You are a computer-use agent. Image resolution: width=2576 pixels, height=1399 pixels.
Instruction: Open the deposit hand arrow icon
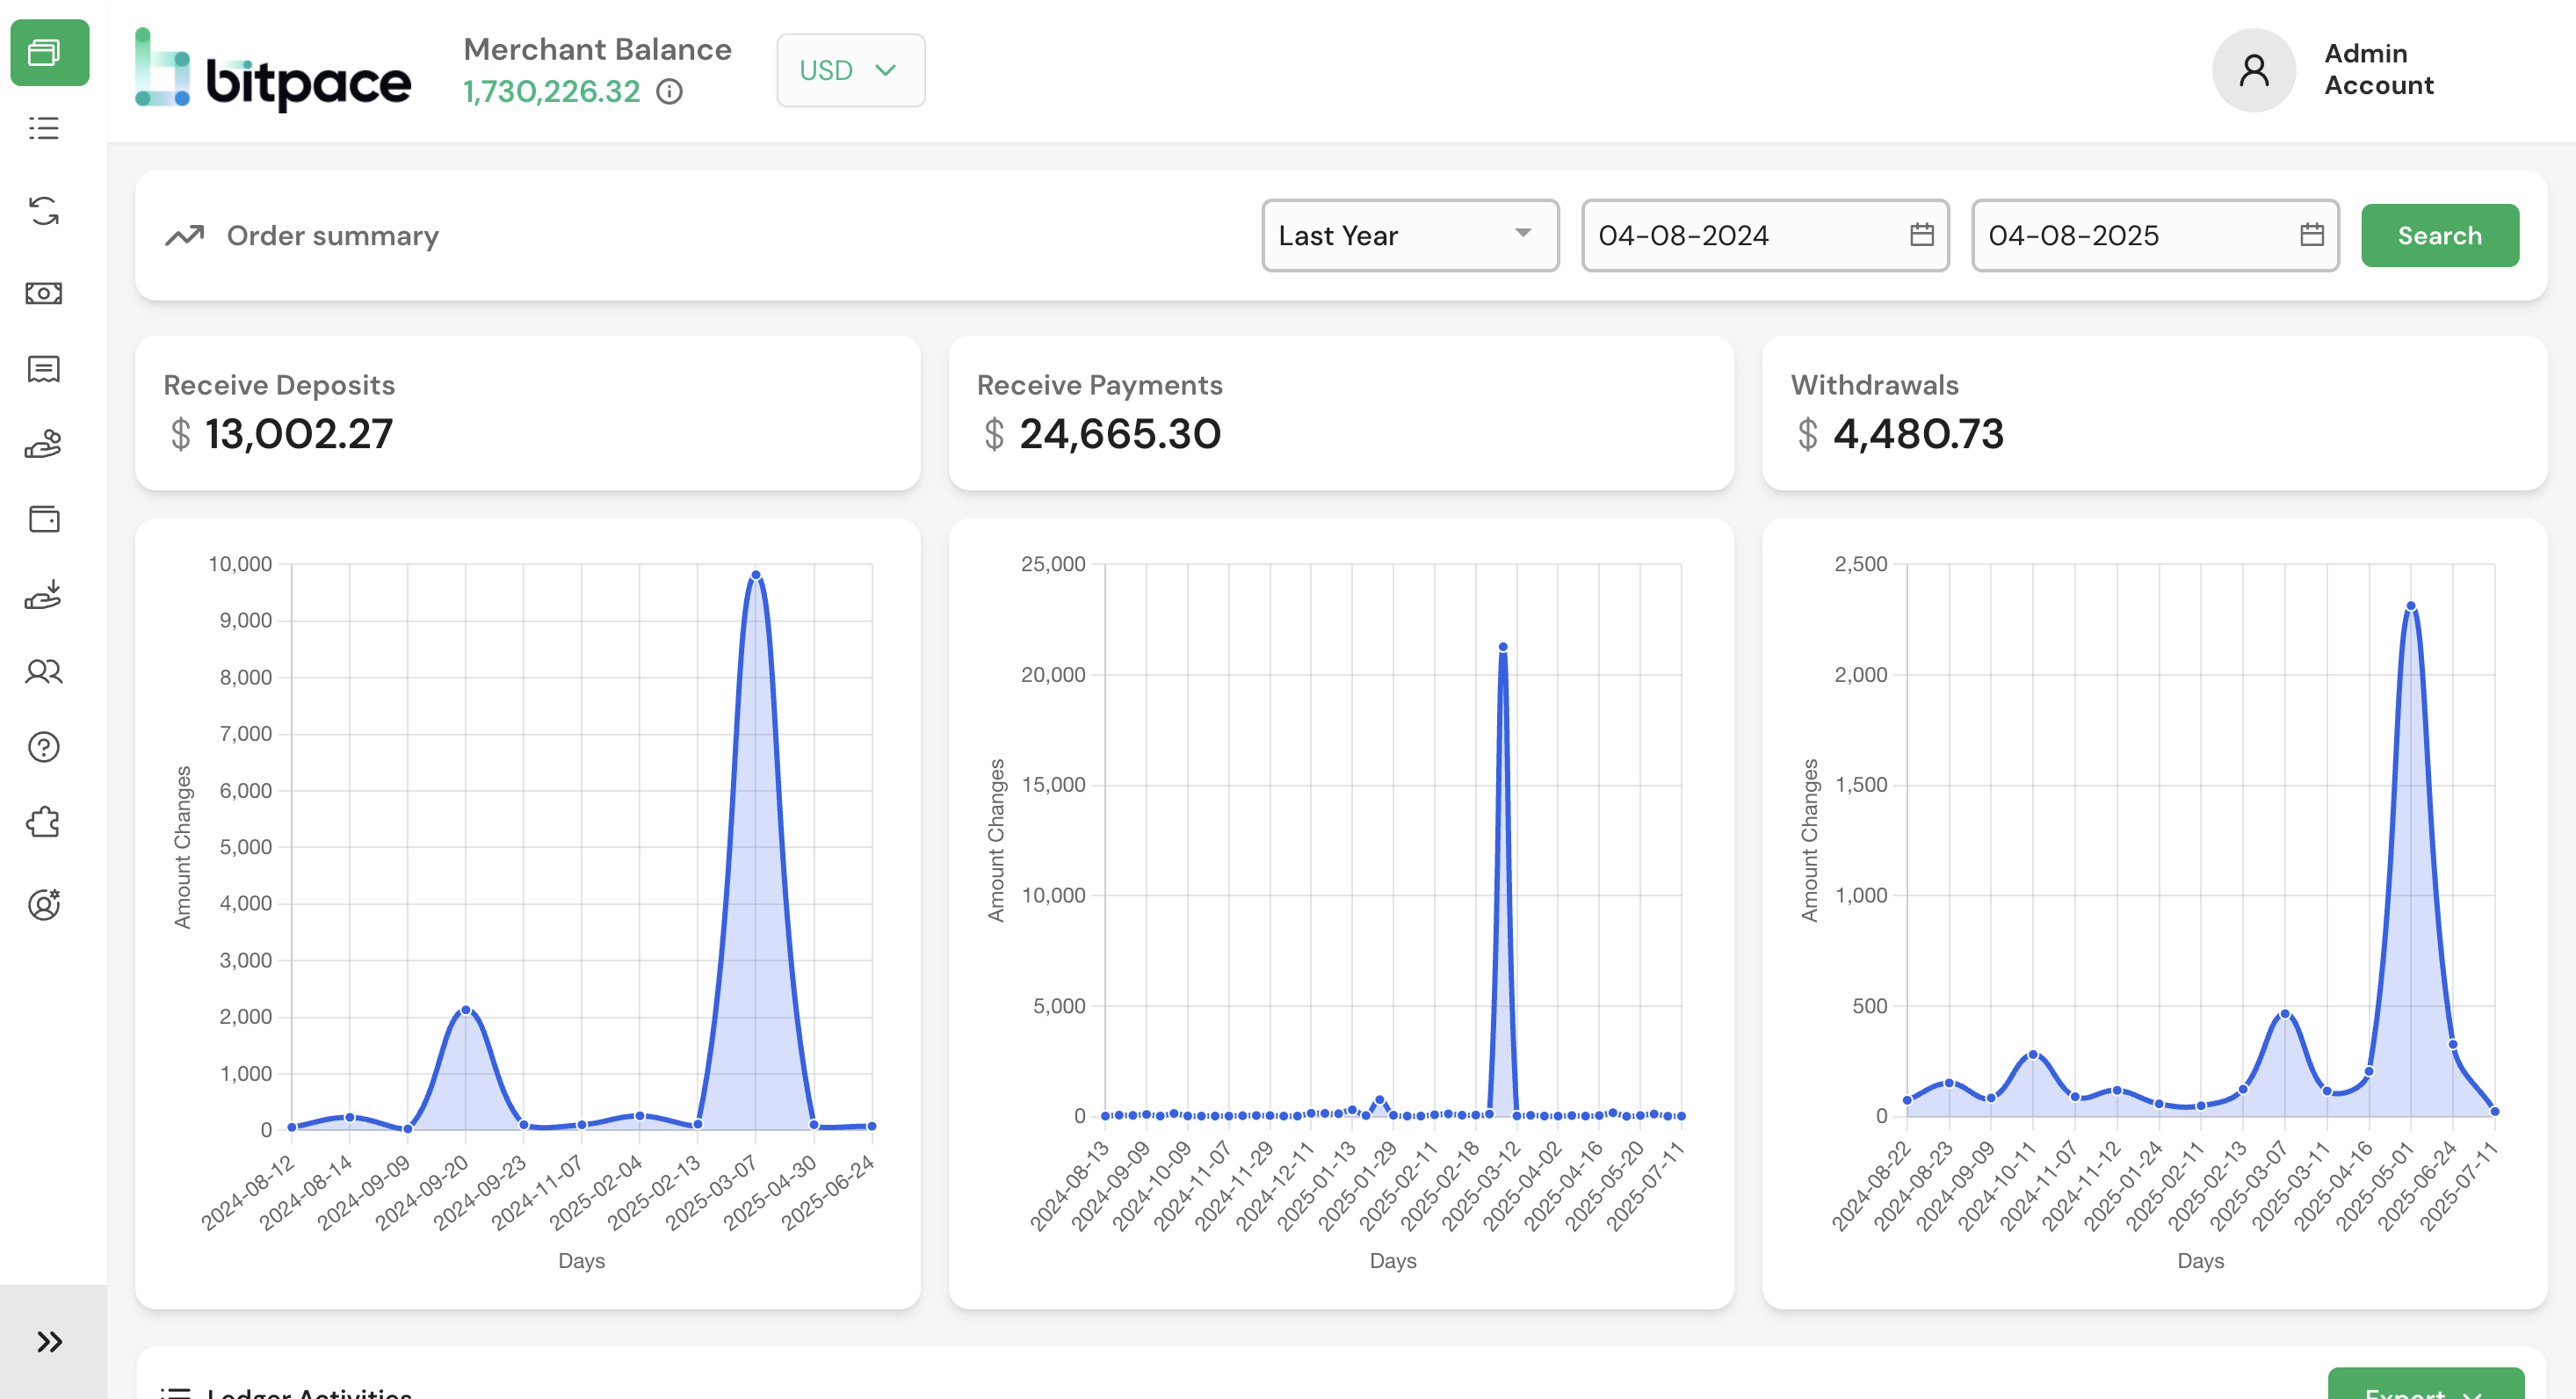click(44, 595)
